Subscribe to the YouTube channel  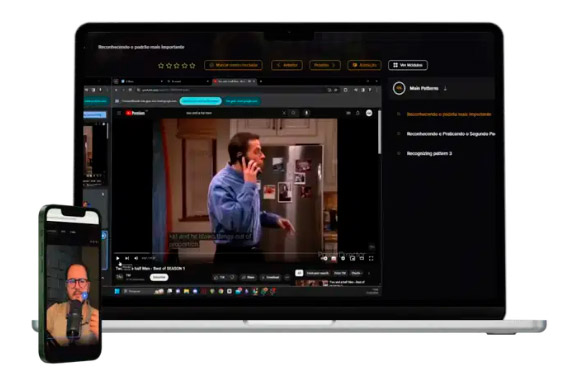tap(159, 277)
